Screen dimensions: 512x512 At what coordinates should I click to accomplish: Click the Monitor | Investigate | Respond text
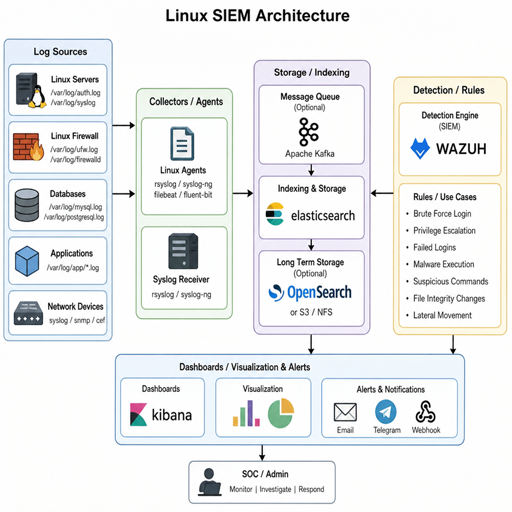(277, 489)
